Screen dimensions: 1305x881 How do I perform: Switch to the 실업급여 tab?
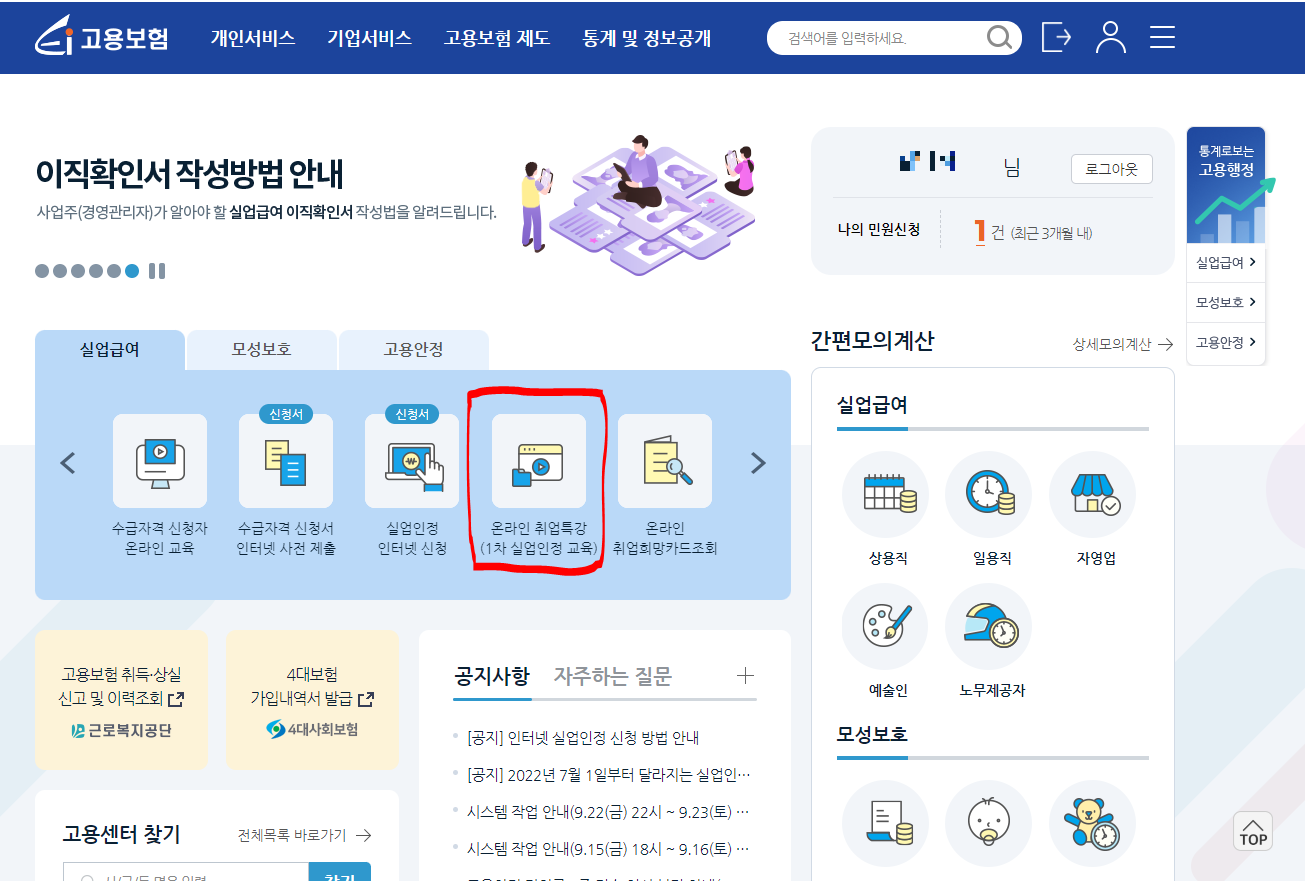point(110,350)
